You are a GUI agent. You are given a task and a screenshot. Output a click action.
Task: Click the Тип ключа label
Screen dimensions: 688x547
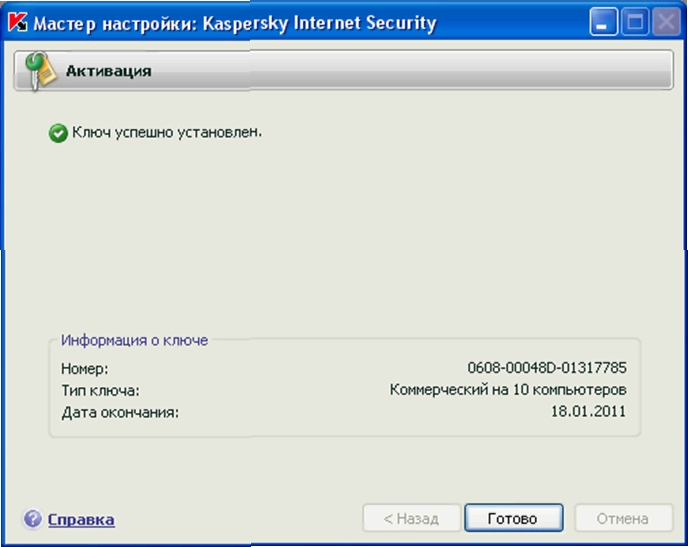[x=100, y=390]
